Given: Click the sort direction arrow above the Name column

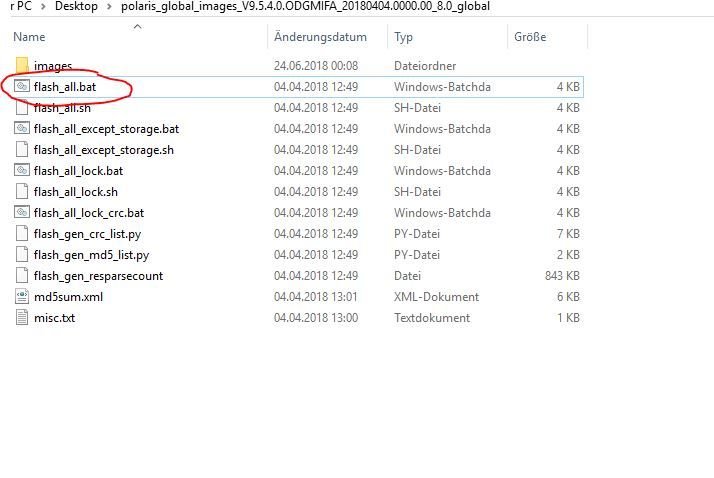Looking at the screenshot, I should tap(137, 27).
